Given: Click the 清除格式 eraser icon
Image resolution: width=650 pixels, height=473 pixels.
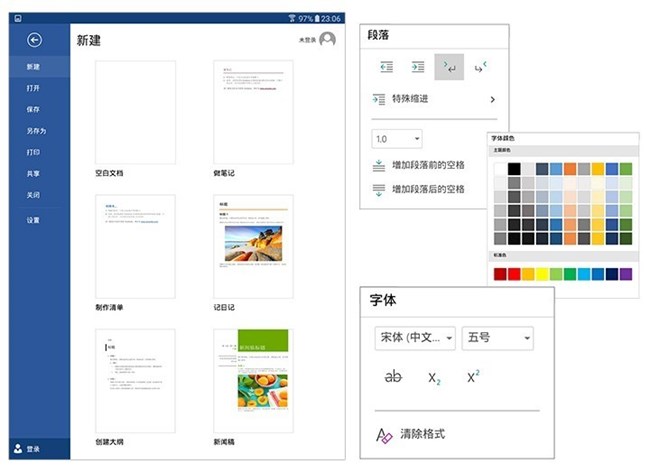Looking at the screenshot, I should (383, 435).
